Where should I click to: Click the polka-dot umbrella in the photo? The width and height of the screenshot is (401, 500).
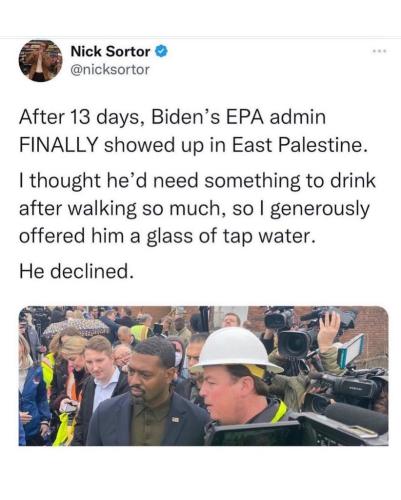click(x=78, y=327)
